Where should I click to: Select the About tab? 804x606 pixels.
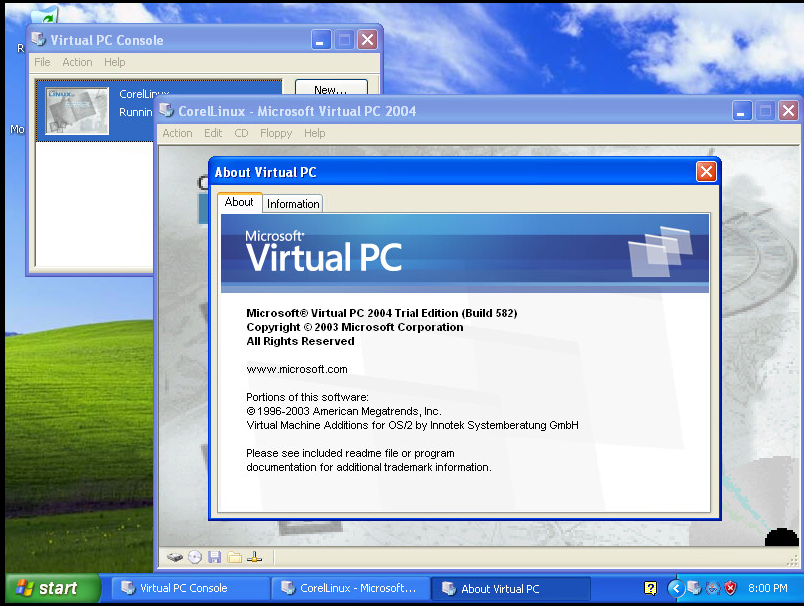point(239,202)
